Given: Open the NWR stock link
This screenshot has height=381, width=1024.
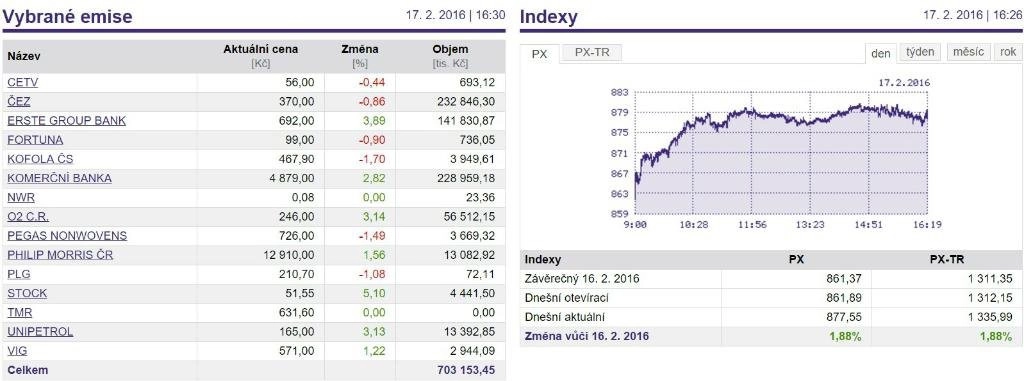Looking at the screenshot, I should pos(21,197).
